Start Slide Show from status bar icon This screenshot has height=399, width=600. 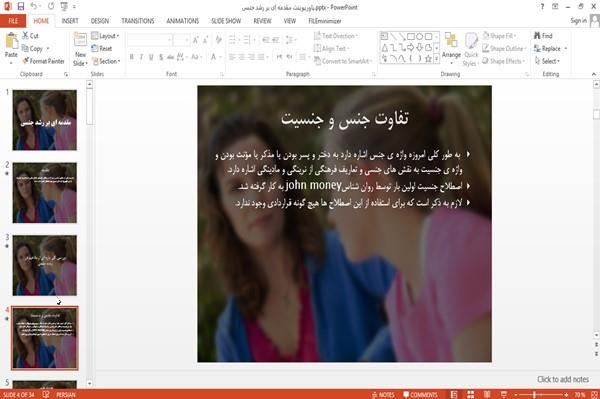click(x=504, y=394)
